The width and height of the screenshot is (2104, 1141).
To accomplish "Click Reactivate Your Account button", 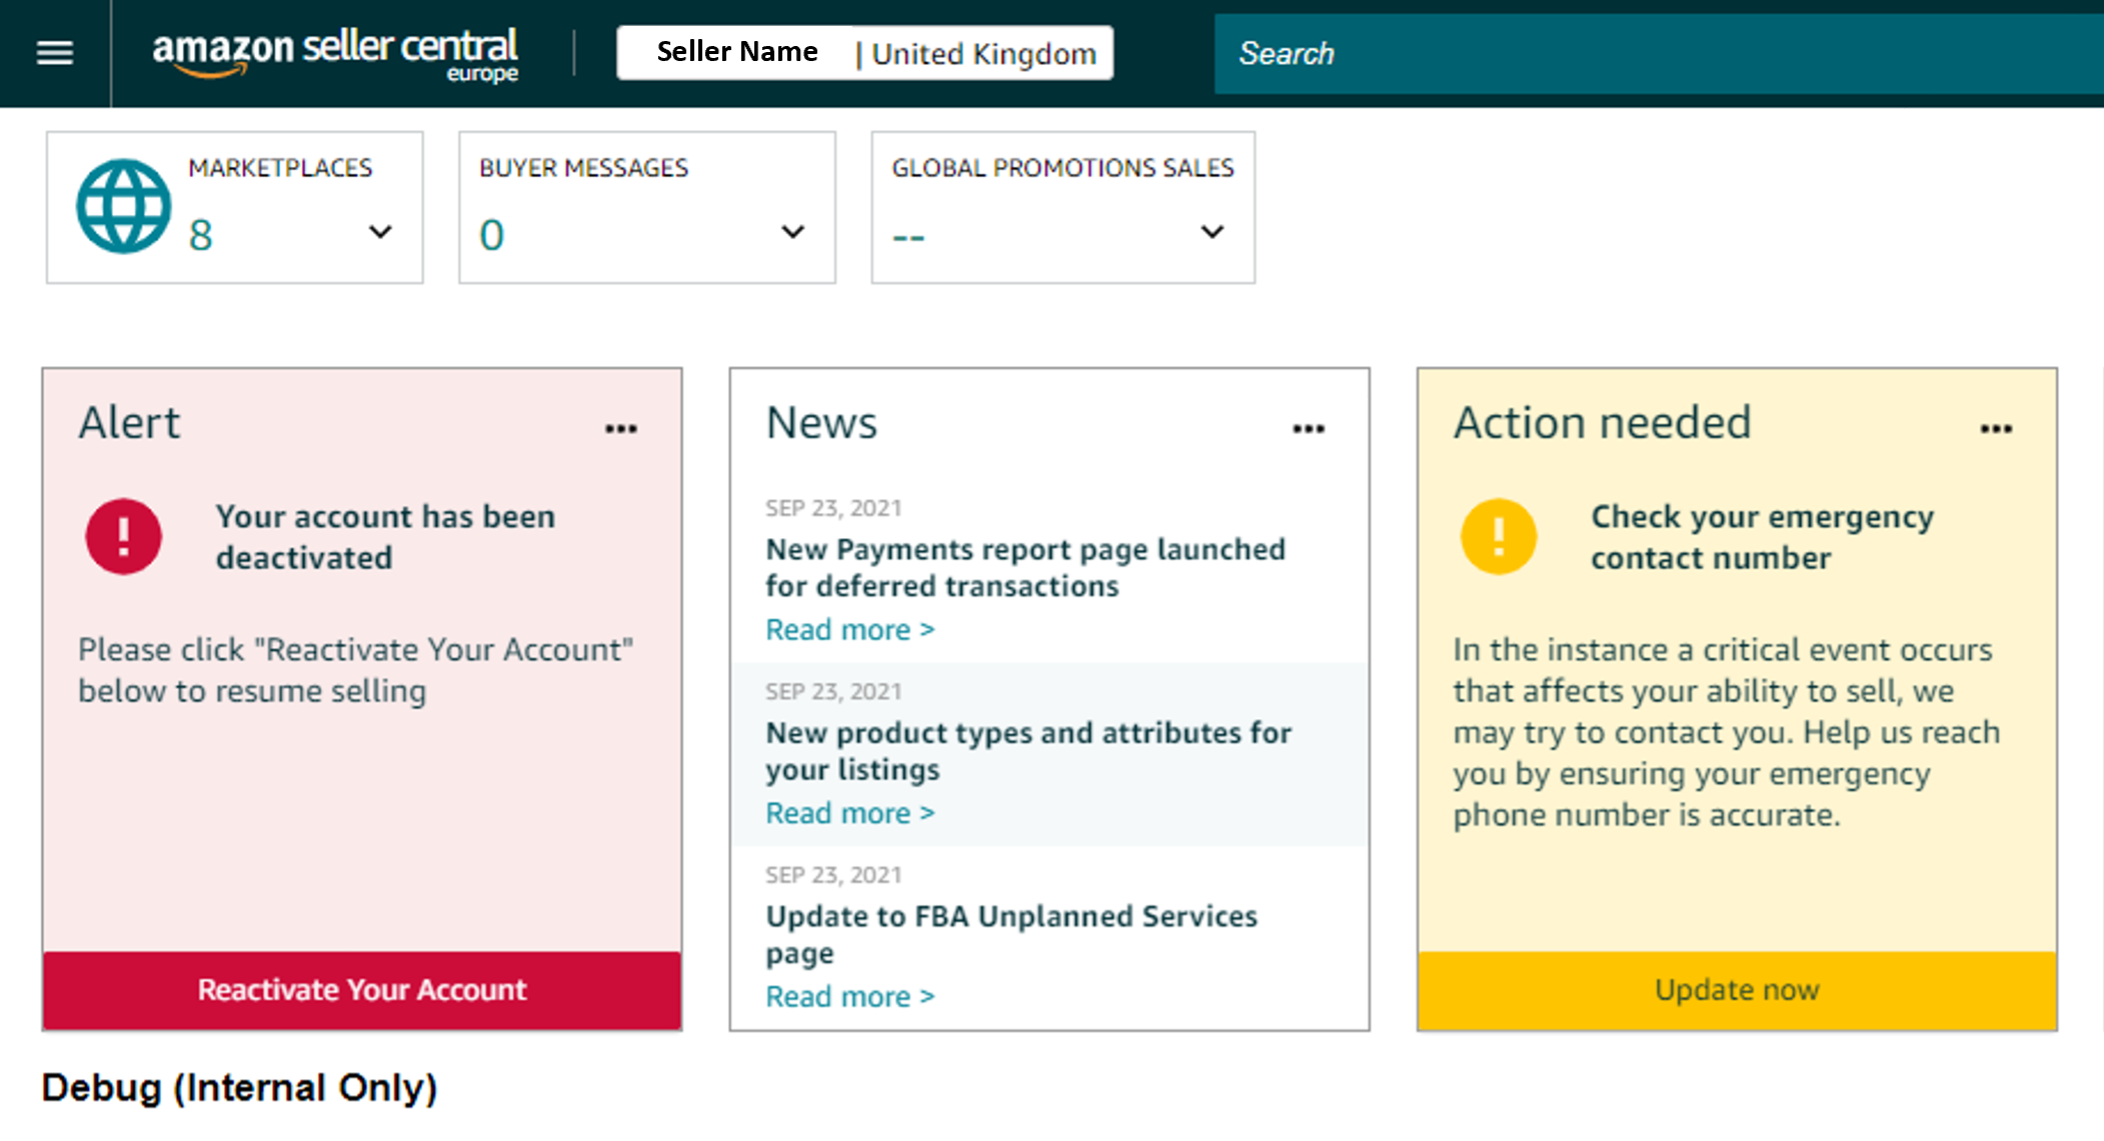I will click(x=362, y=990).
